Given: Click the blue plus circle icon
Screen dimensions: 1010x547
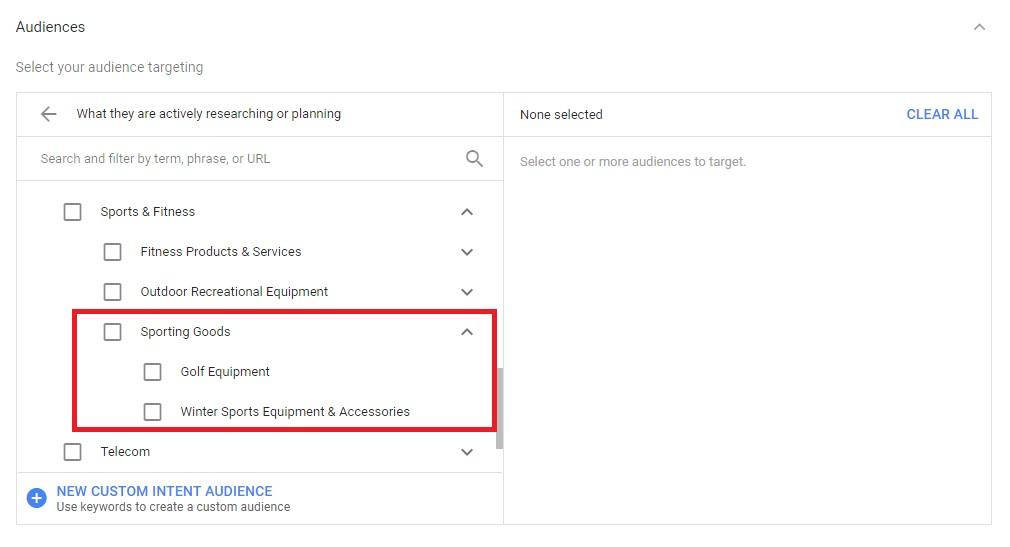Looking at the screenshot, I should pos(37,498).
